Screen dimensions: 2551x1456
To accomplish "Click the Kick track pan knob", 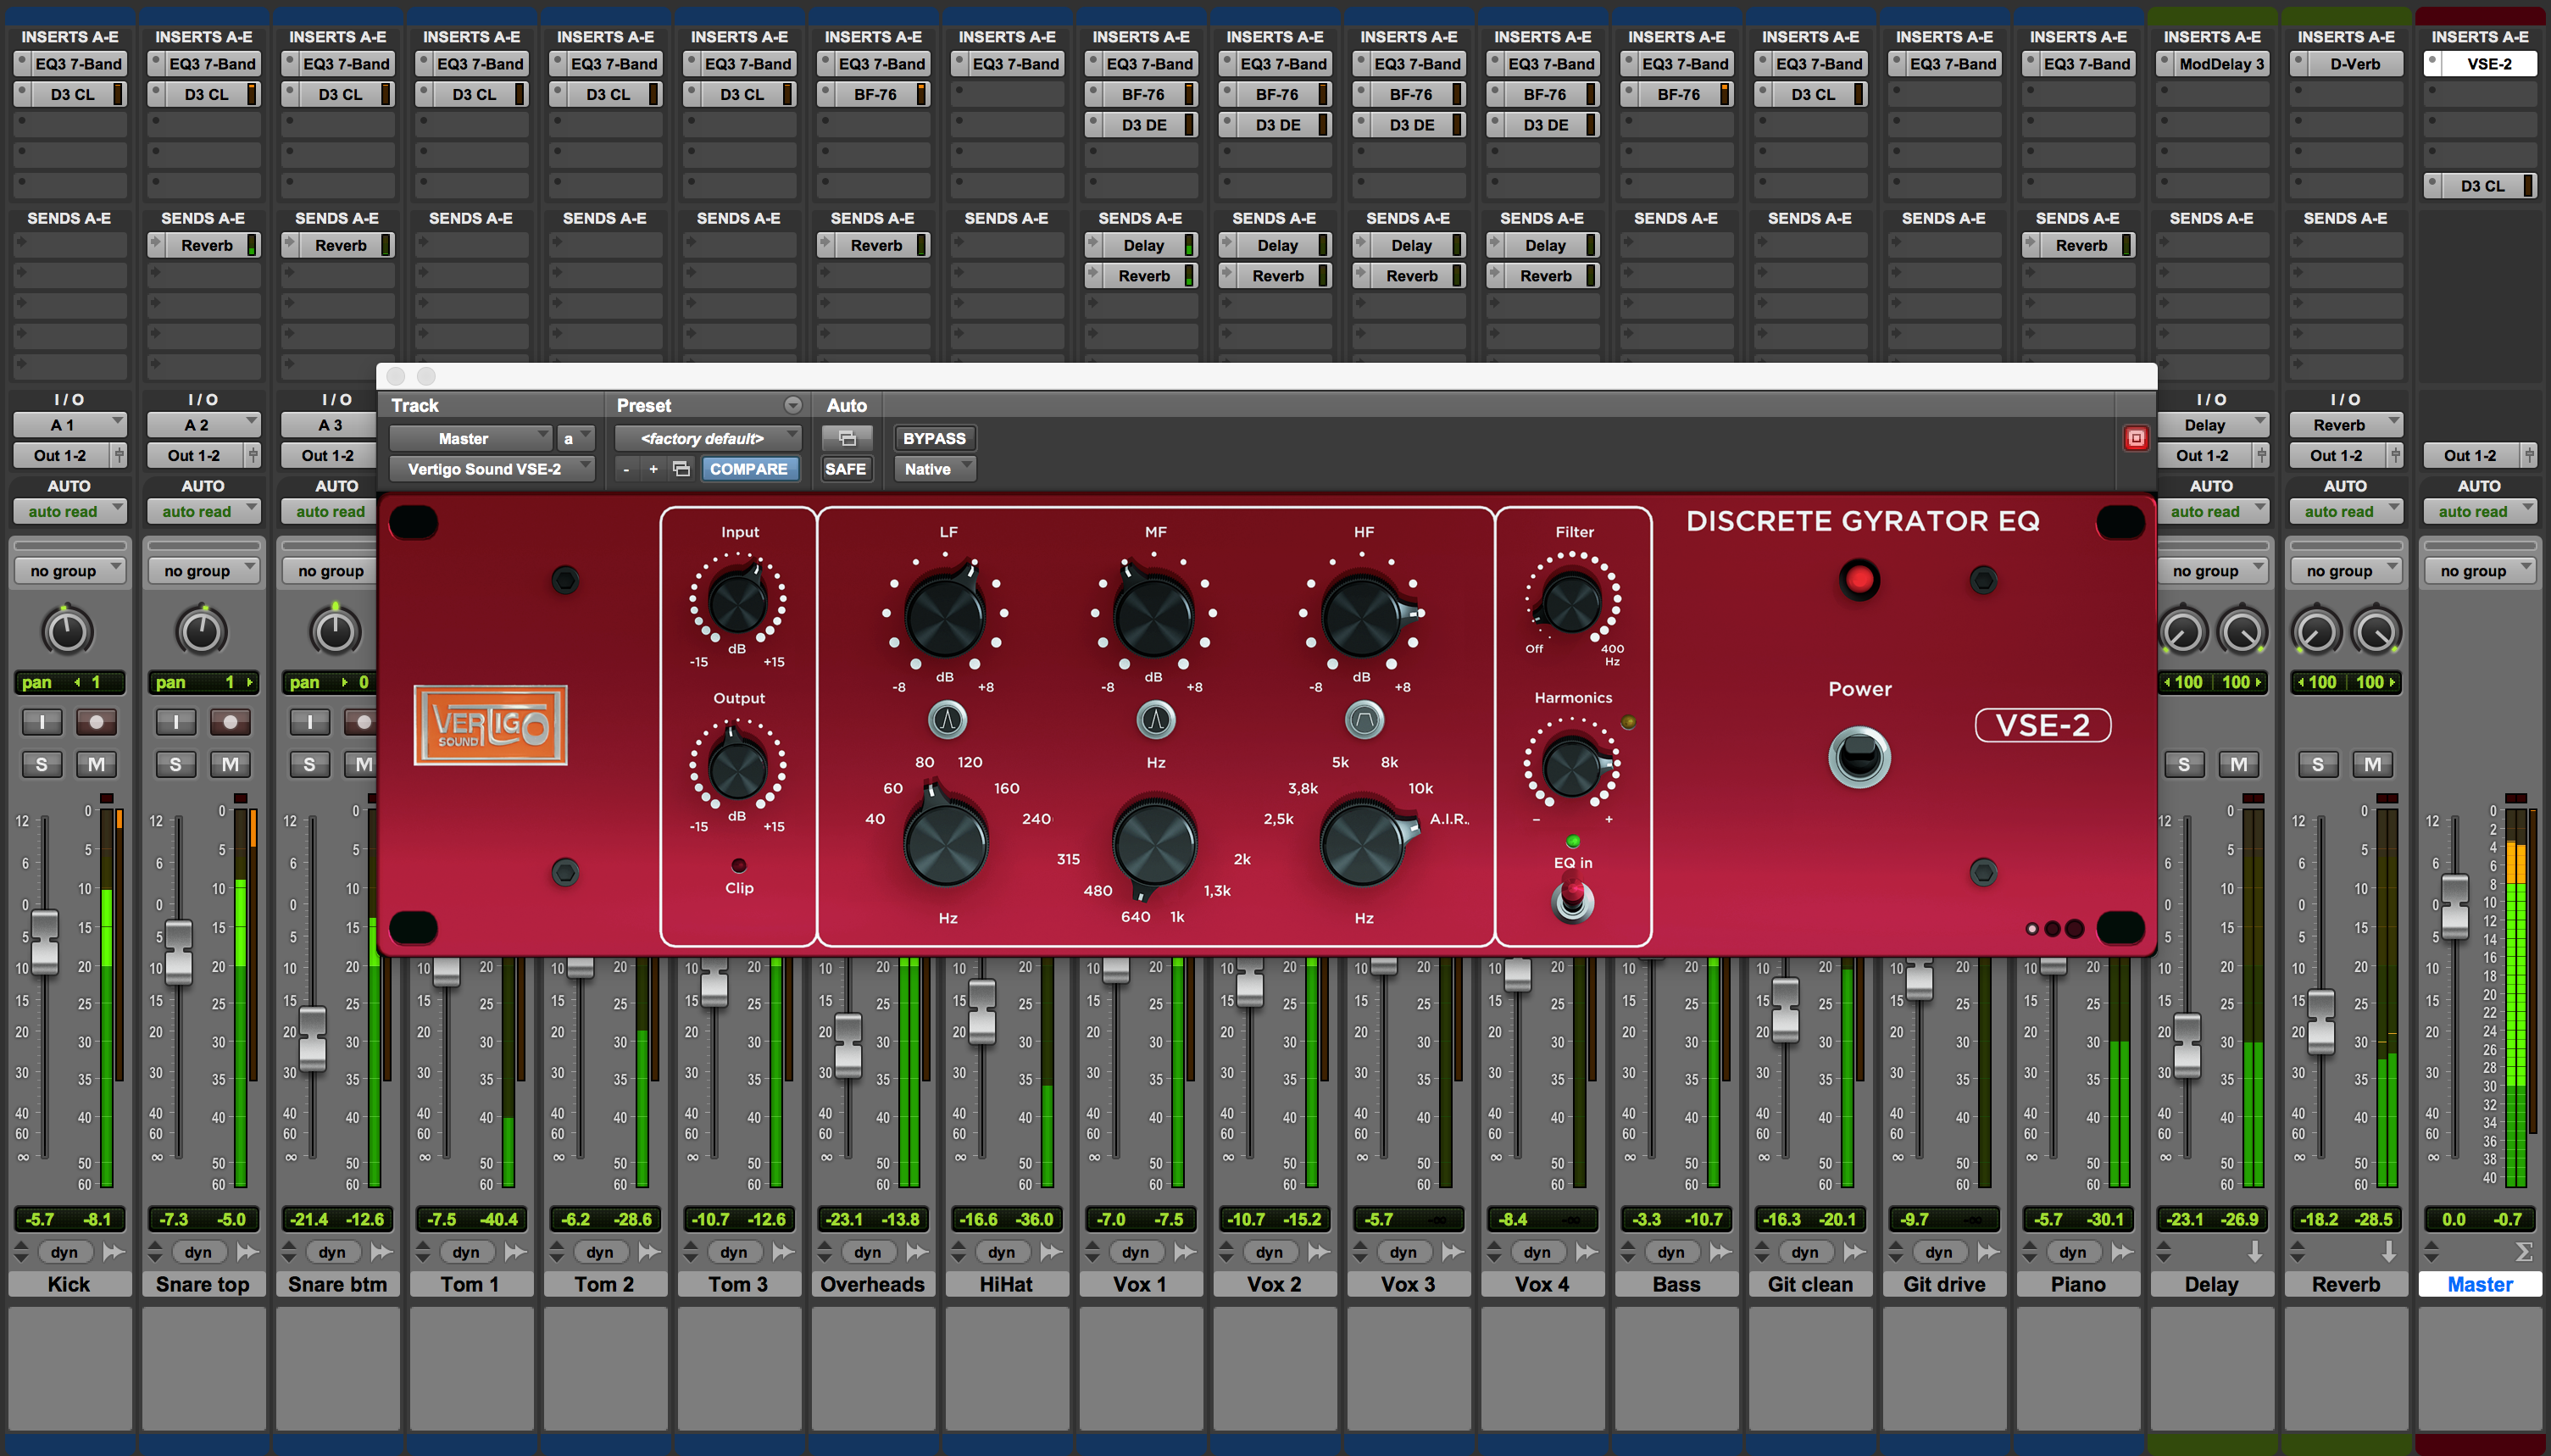I will pos(67,631).
